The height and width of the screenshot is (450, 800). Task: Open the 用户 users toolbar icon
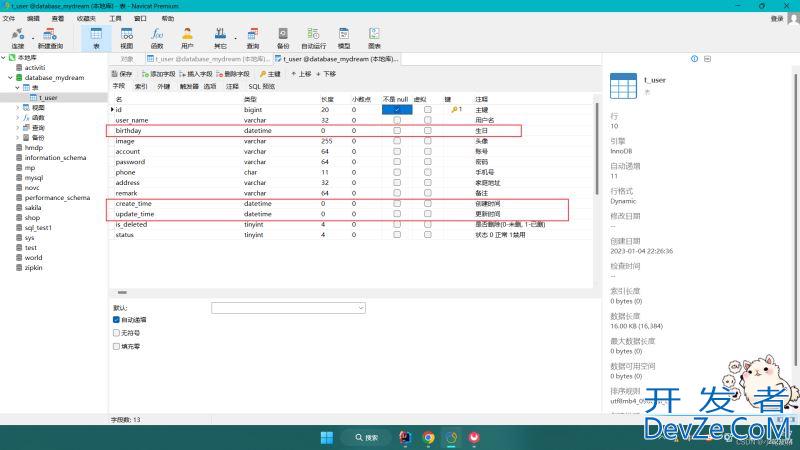187,35
